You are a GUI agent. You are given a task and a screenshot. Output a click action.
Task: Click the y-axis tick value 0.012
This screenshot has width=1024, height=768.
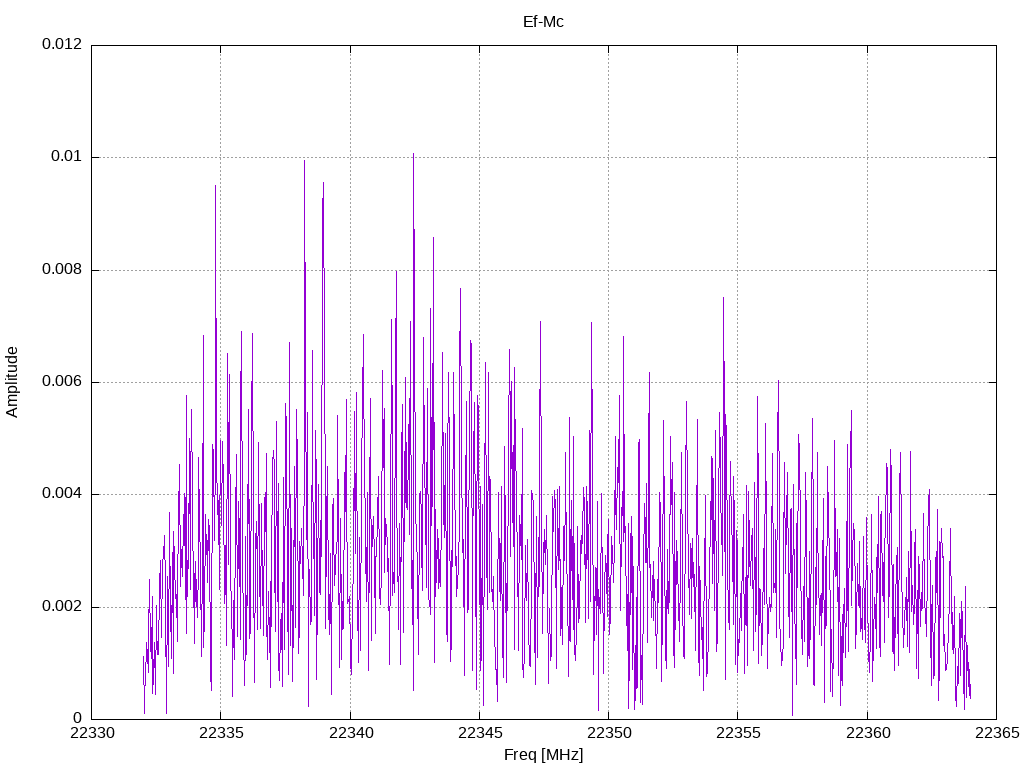(62, 44)
